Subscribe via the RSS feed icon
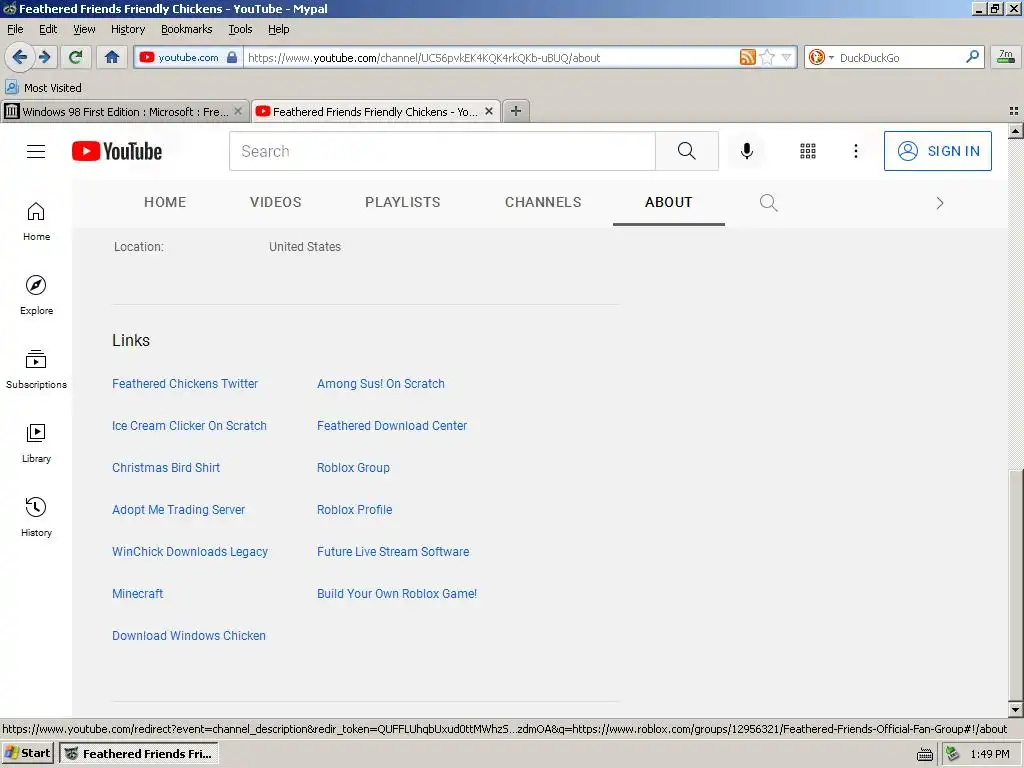This screenshot has width=1024, height=768. [x=747, y=57]
